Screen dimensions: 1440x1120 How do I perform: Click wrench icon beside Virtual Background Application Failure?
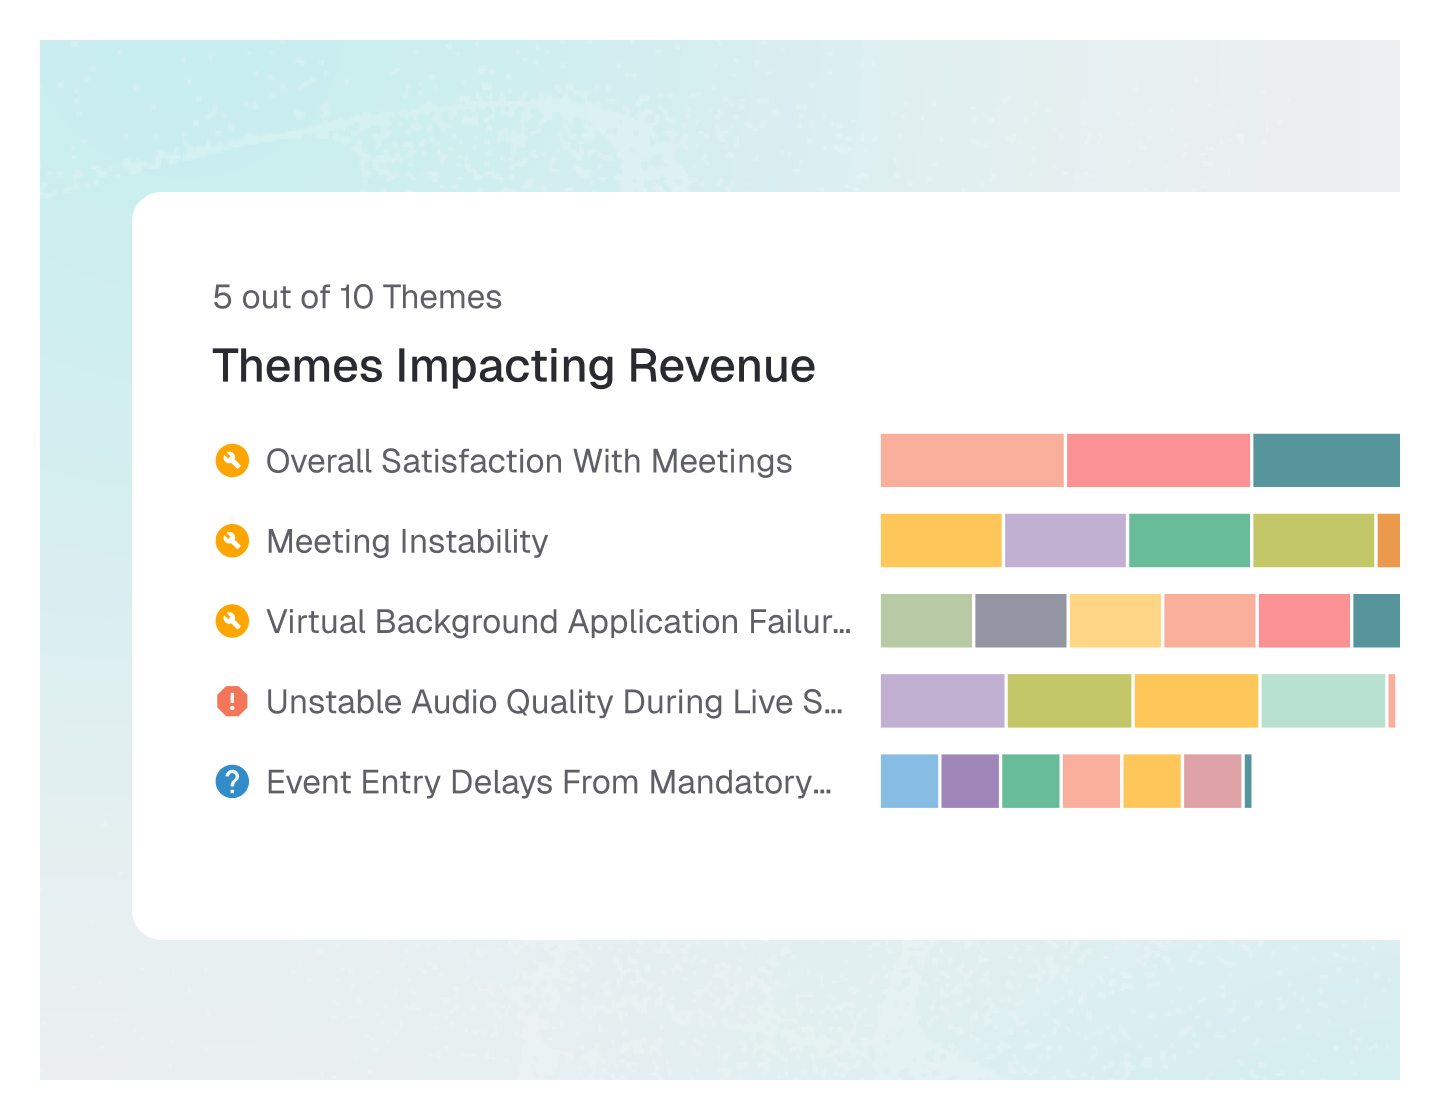pyautogui.click(x=232, y=621)
